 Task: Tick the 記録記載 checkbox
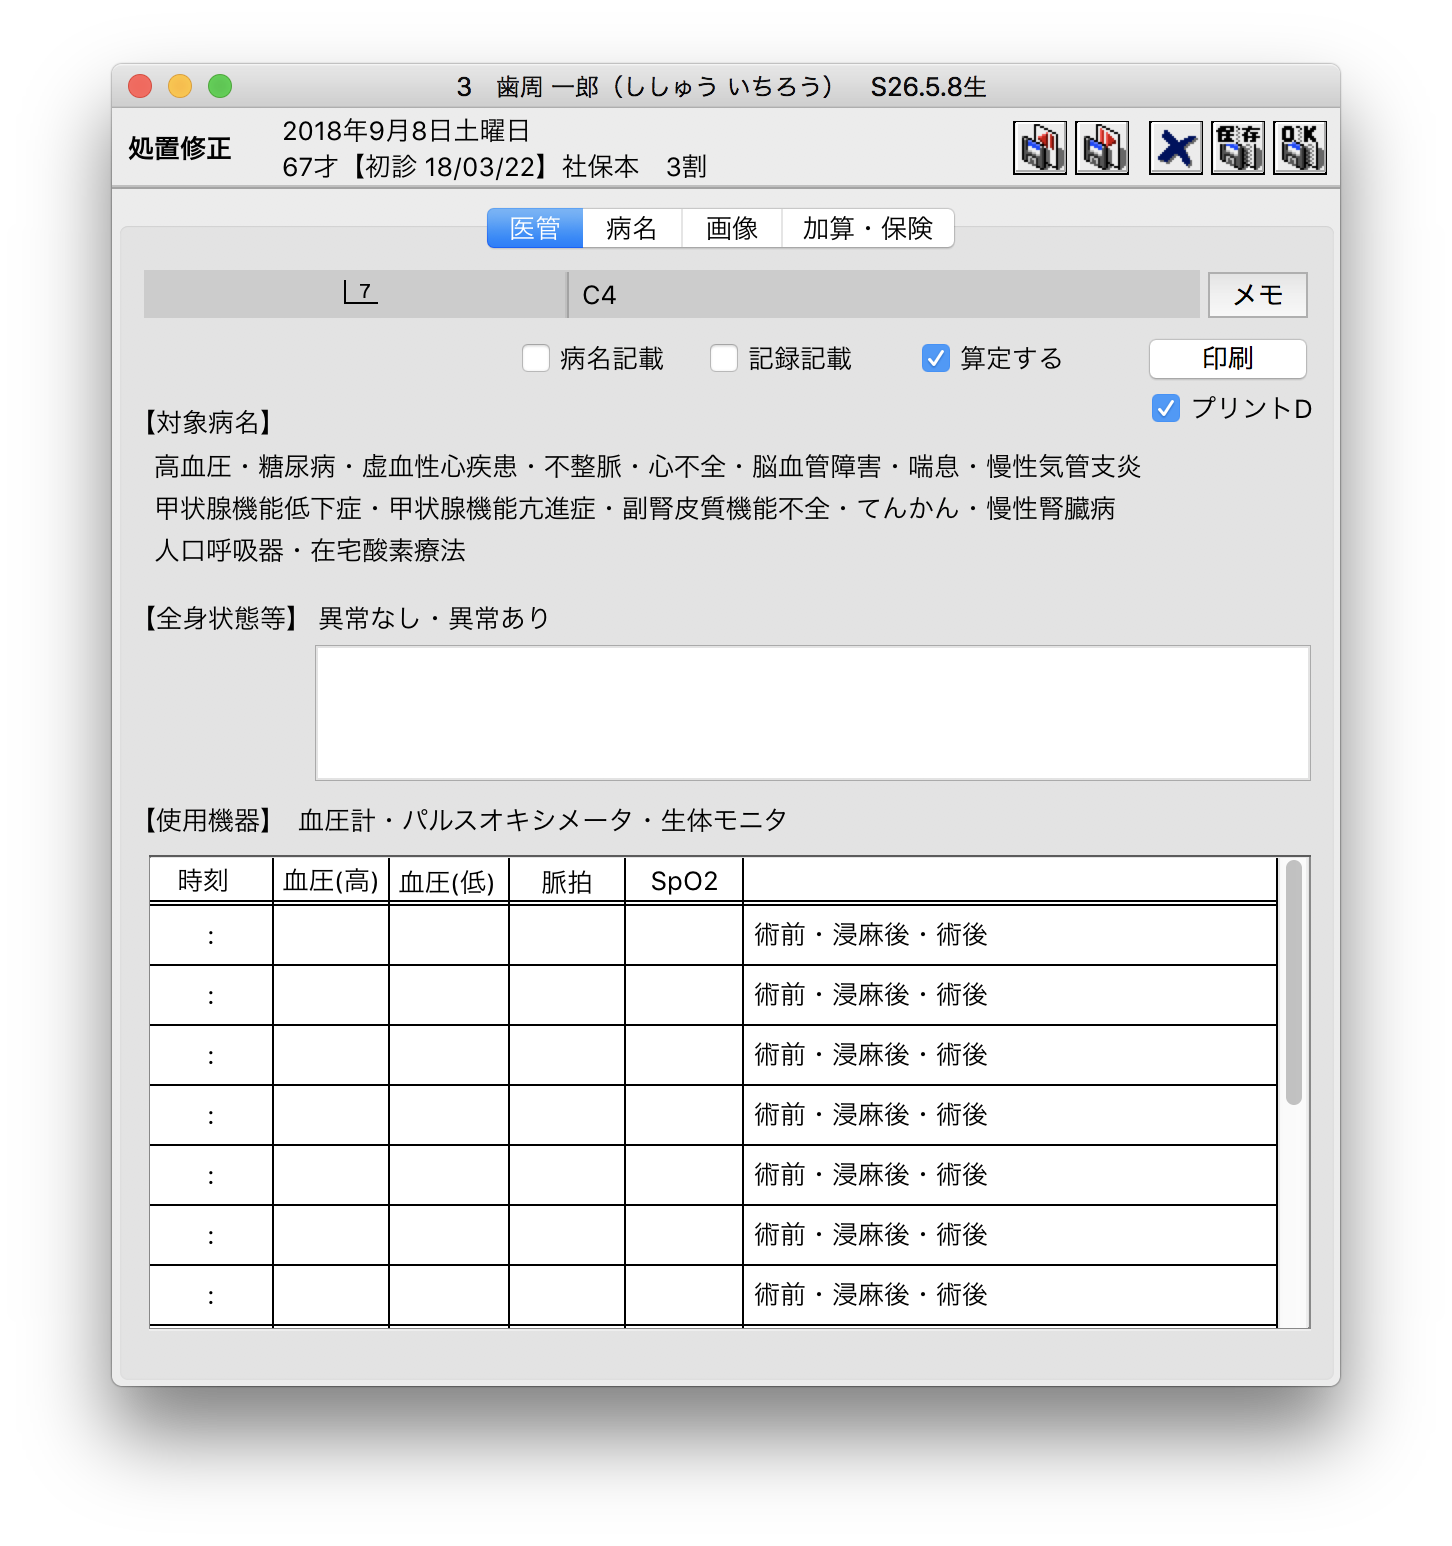(x=724, y=358)
